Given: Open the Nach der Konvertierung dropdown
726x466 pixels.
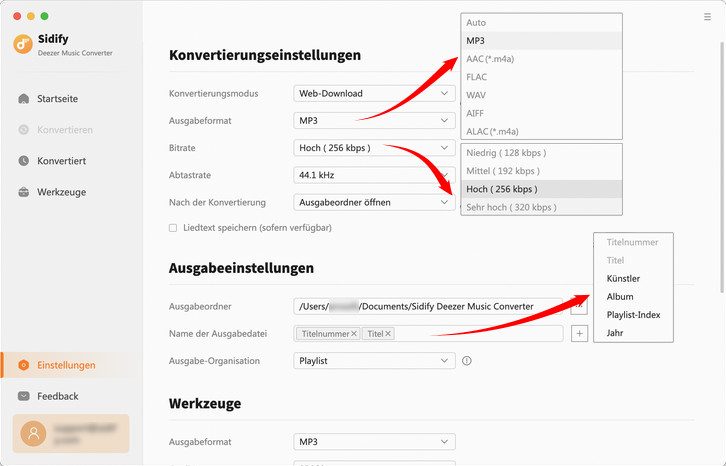Looking at the screenshot, I should (x=374, y=202).
